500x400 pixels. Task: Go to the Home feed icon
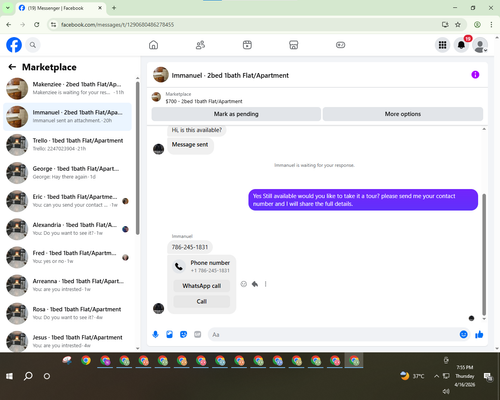[x=153, y=45]
